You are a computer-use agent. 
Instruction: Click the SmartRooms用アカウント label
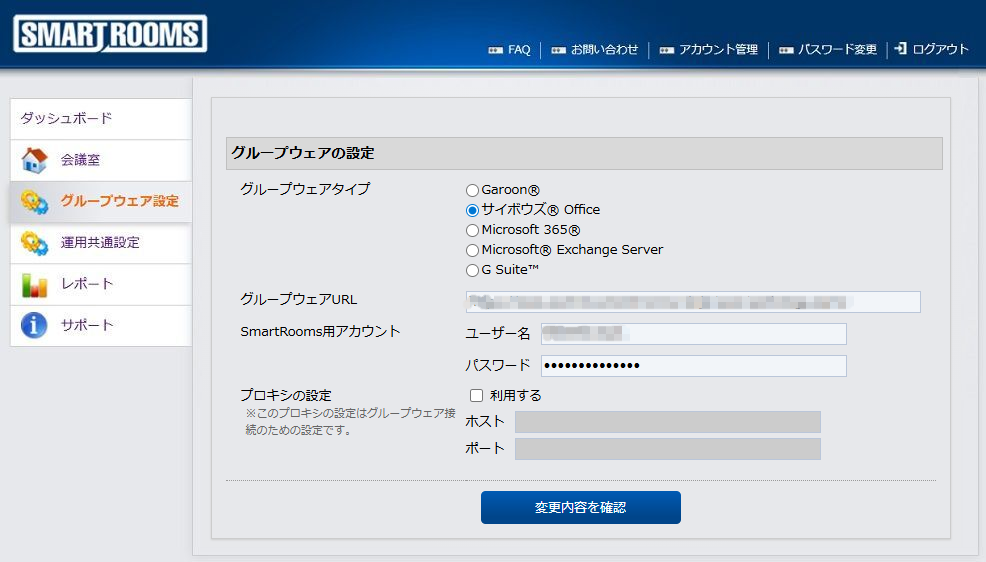point(320,331)
